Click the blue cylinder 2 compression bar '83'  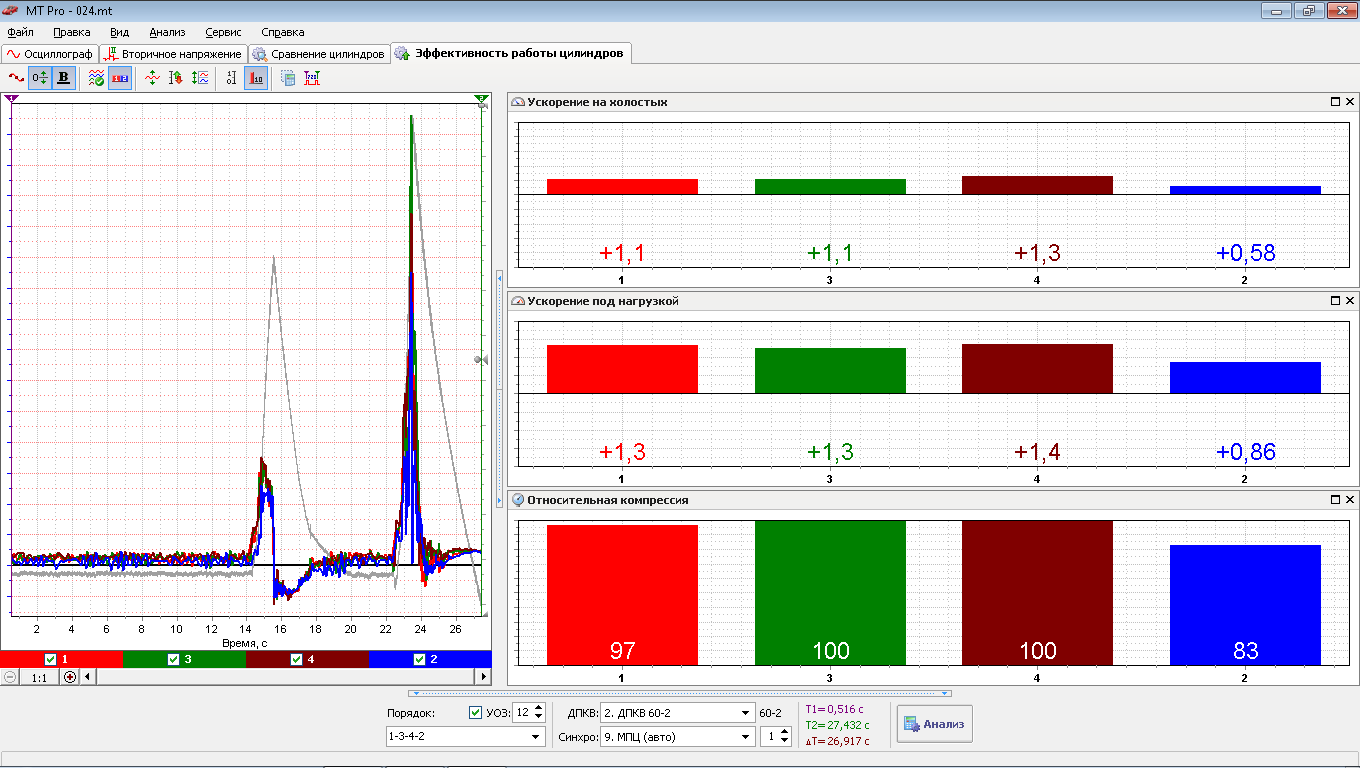coord(1245,605)
